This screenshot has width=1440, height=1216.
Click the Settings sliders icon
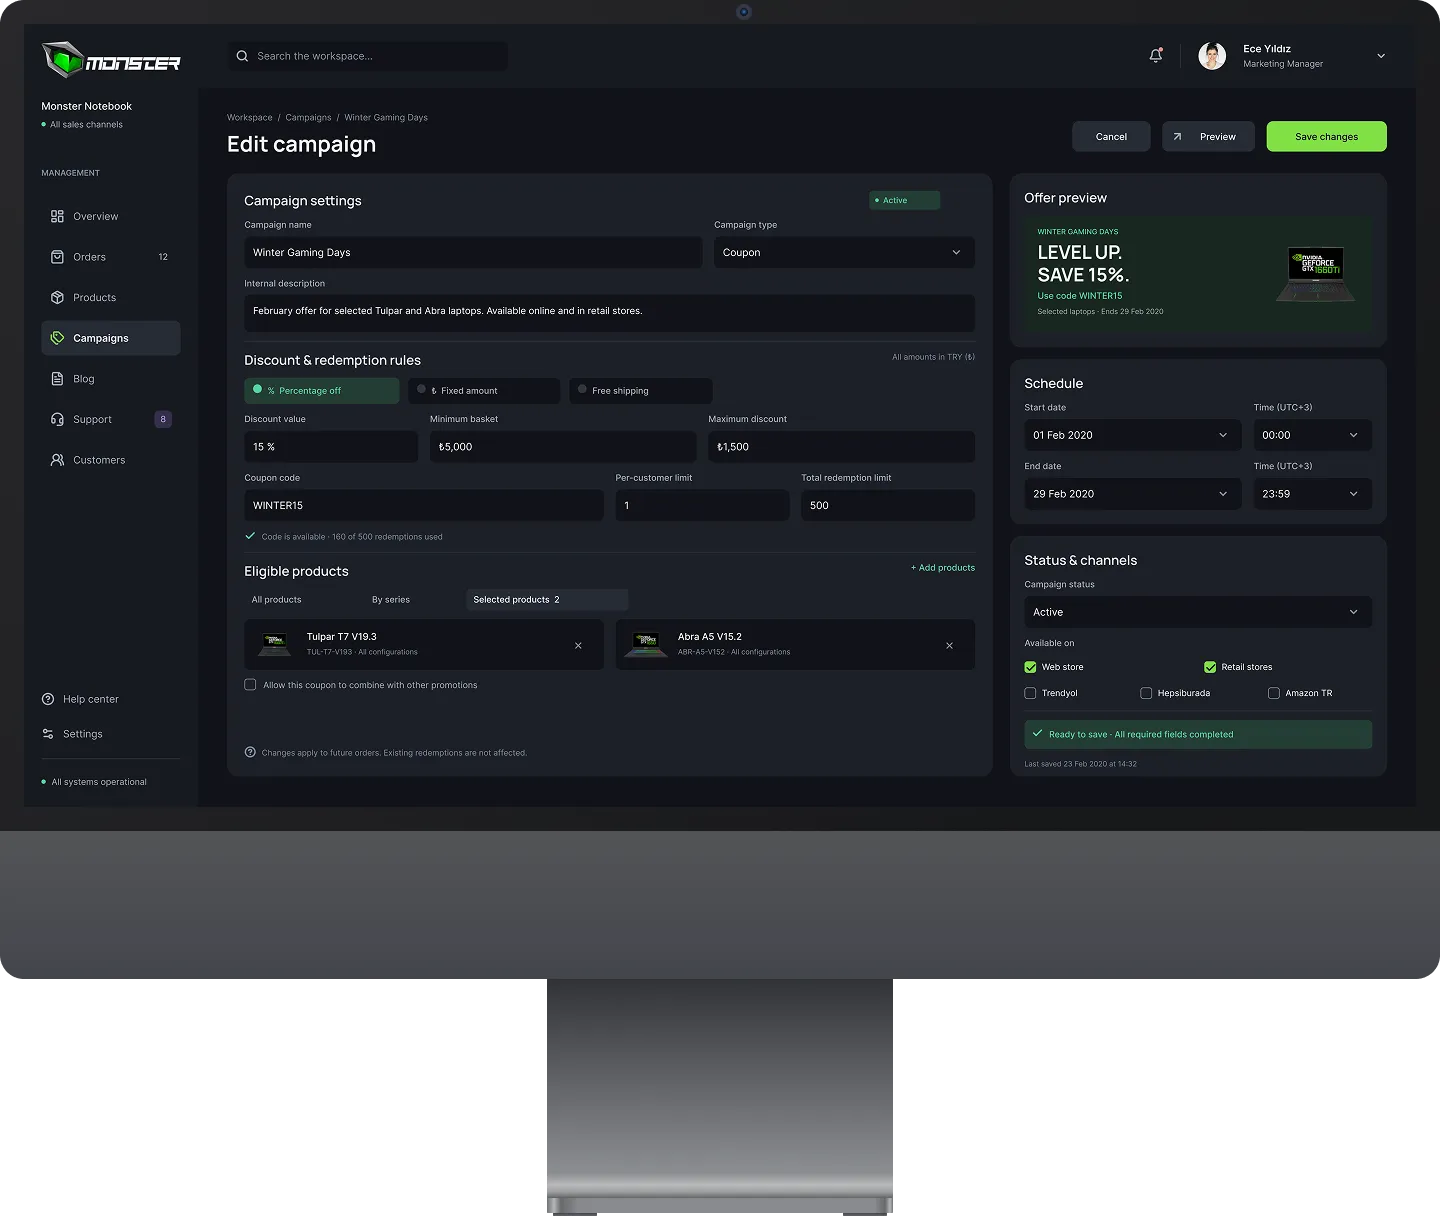pyautogui.click(x=48, y=734)
